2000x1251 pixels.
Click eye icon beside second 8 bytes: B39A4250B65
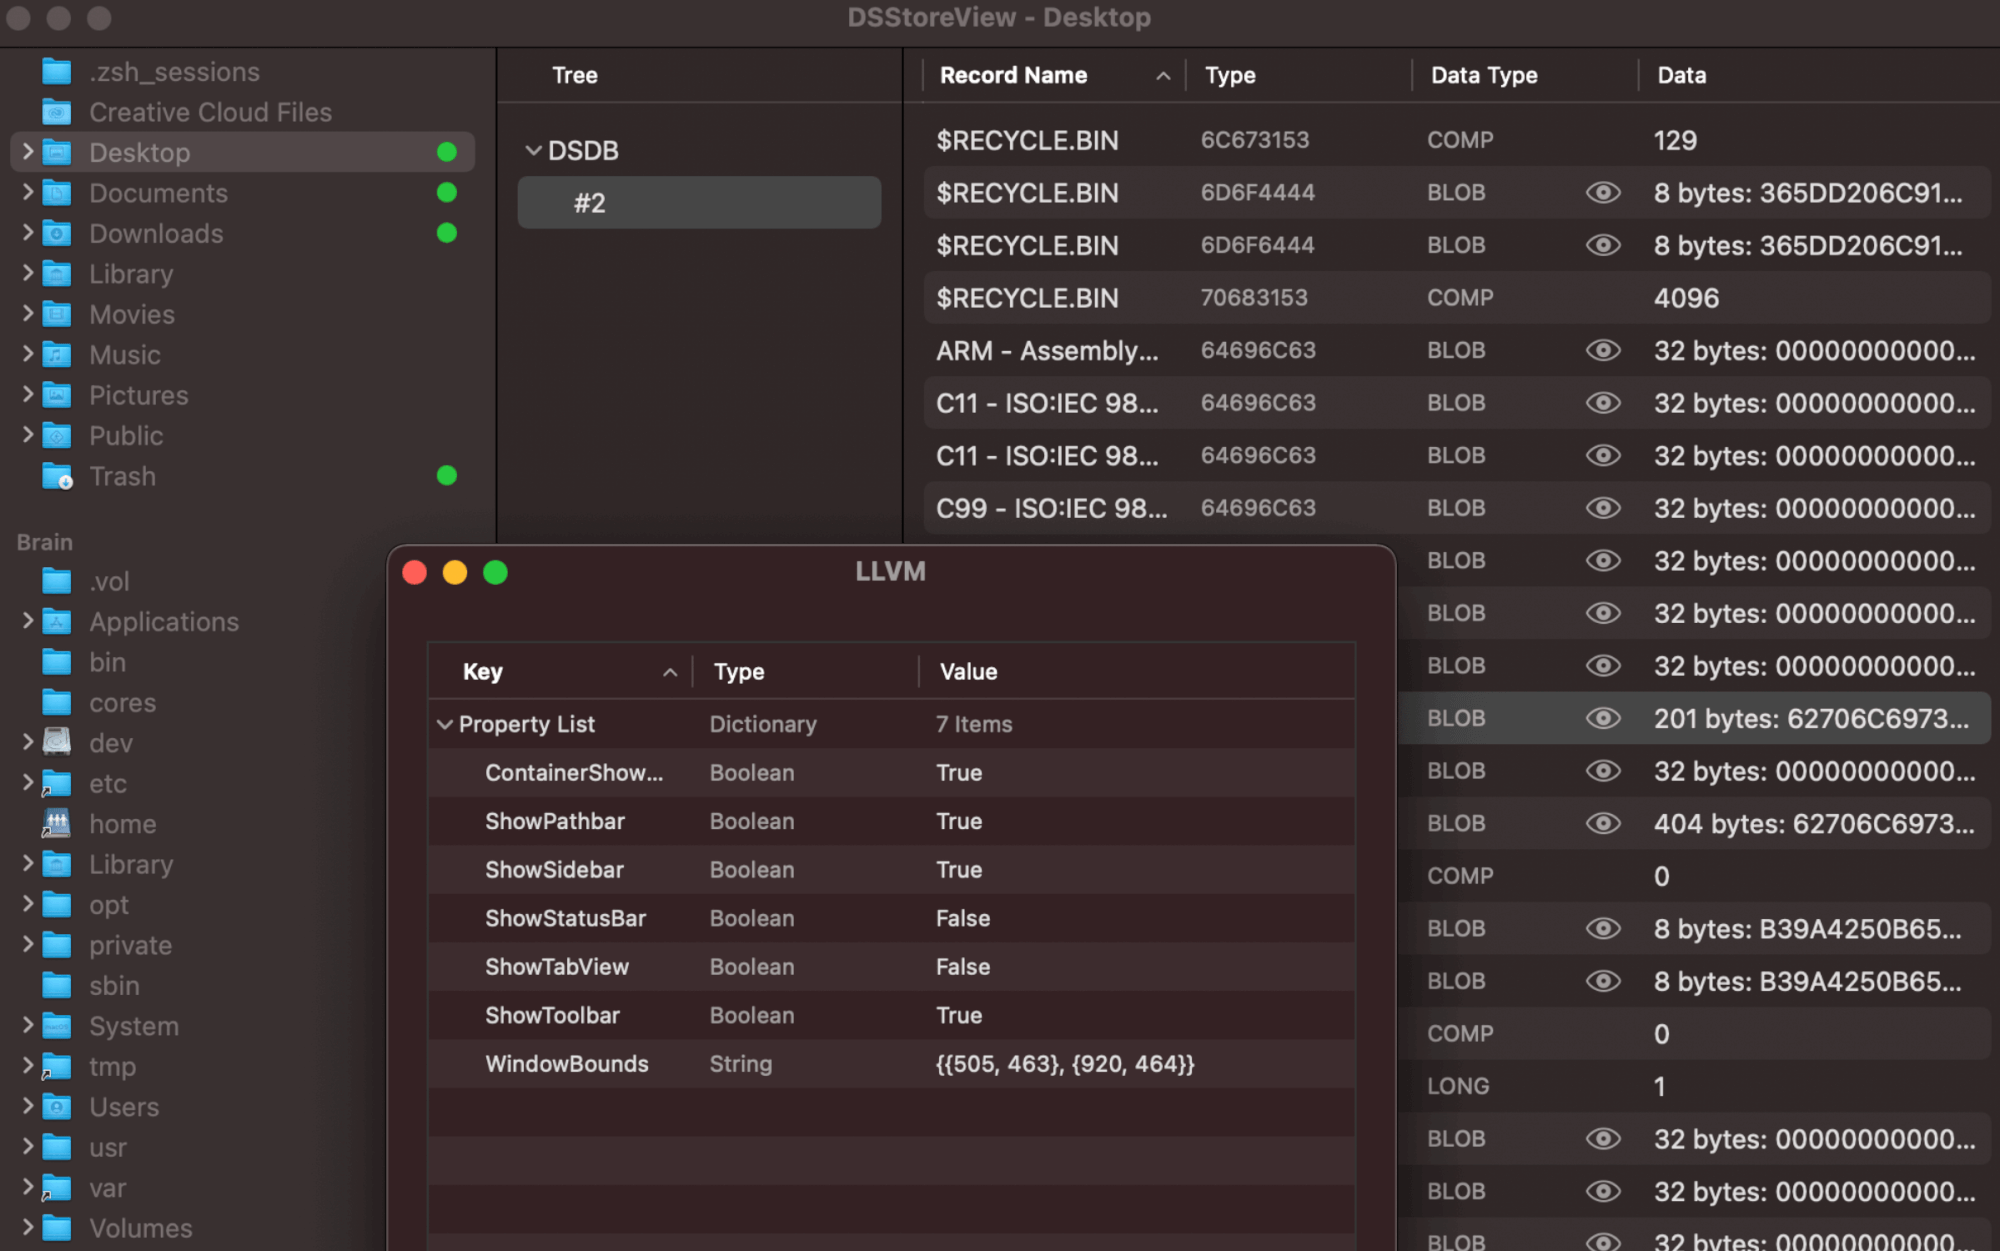[x=1603, y=982]
